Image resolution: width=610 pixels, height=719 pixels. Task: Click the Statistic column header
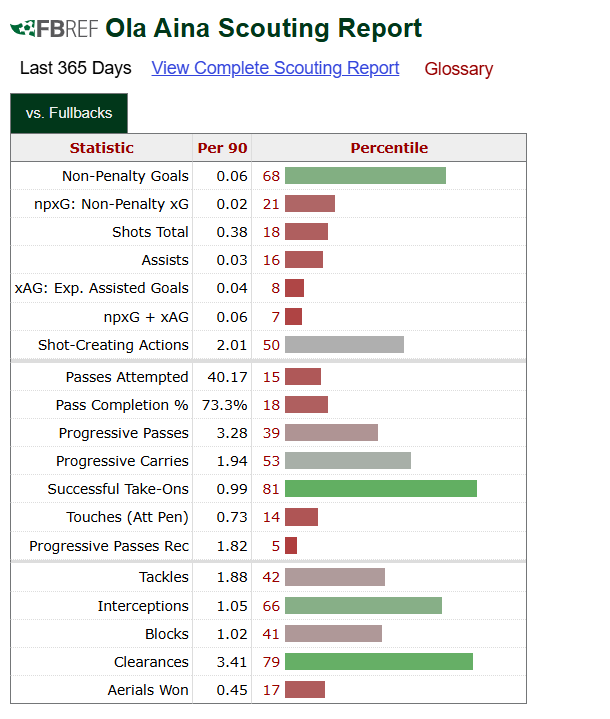101,148
